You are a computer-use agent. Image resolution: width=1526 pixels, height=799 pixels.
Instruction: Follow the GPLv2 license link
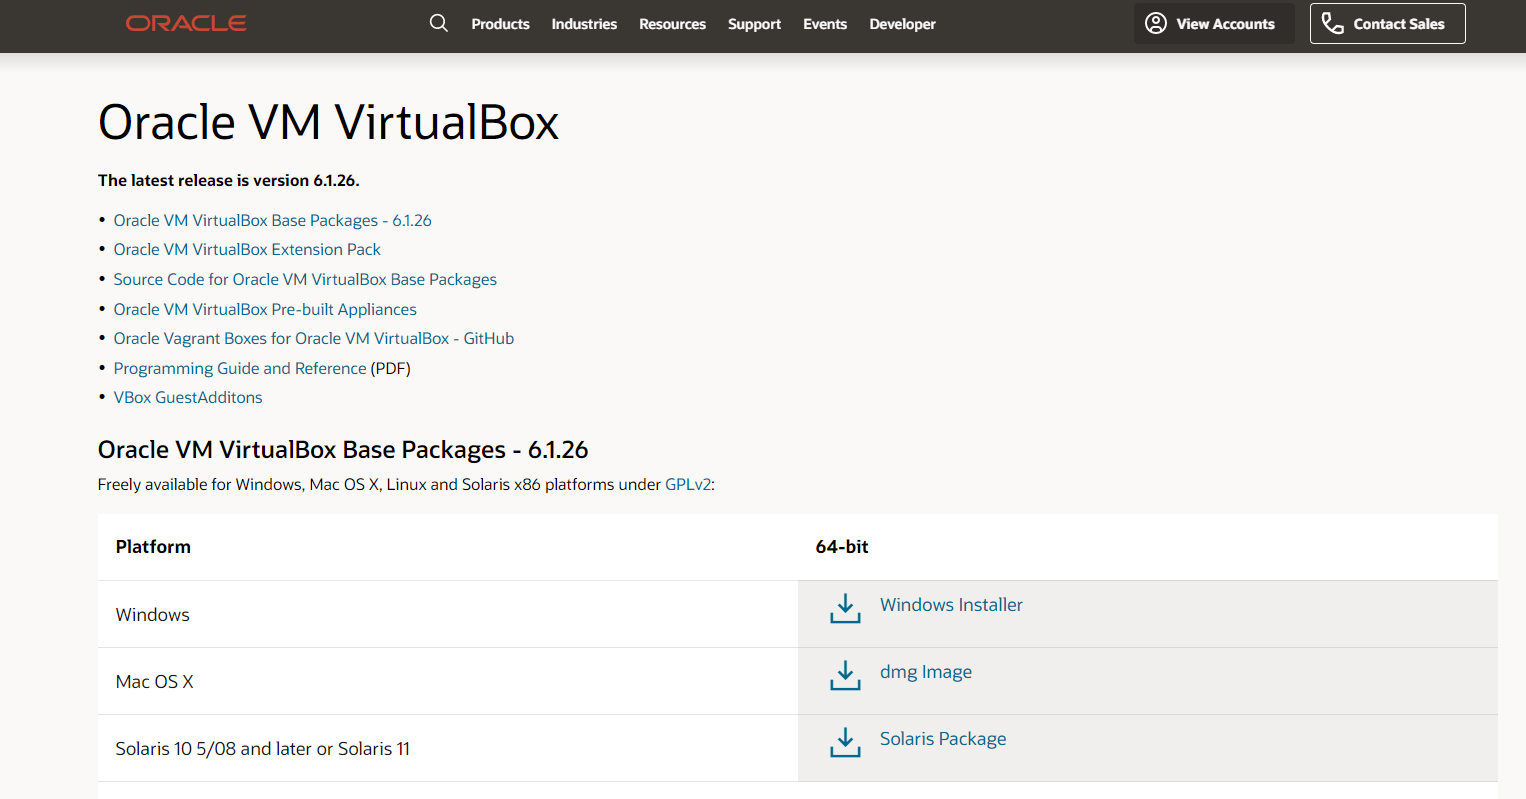[x=688, y=484]
